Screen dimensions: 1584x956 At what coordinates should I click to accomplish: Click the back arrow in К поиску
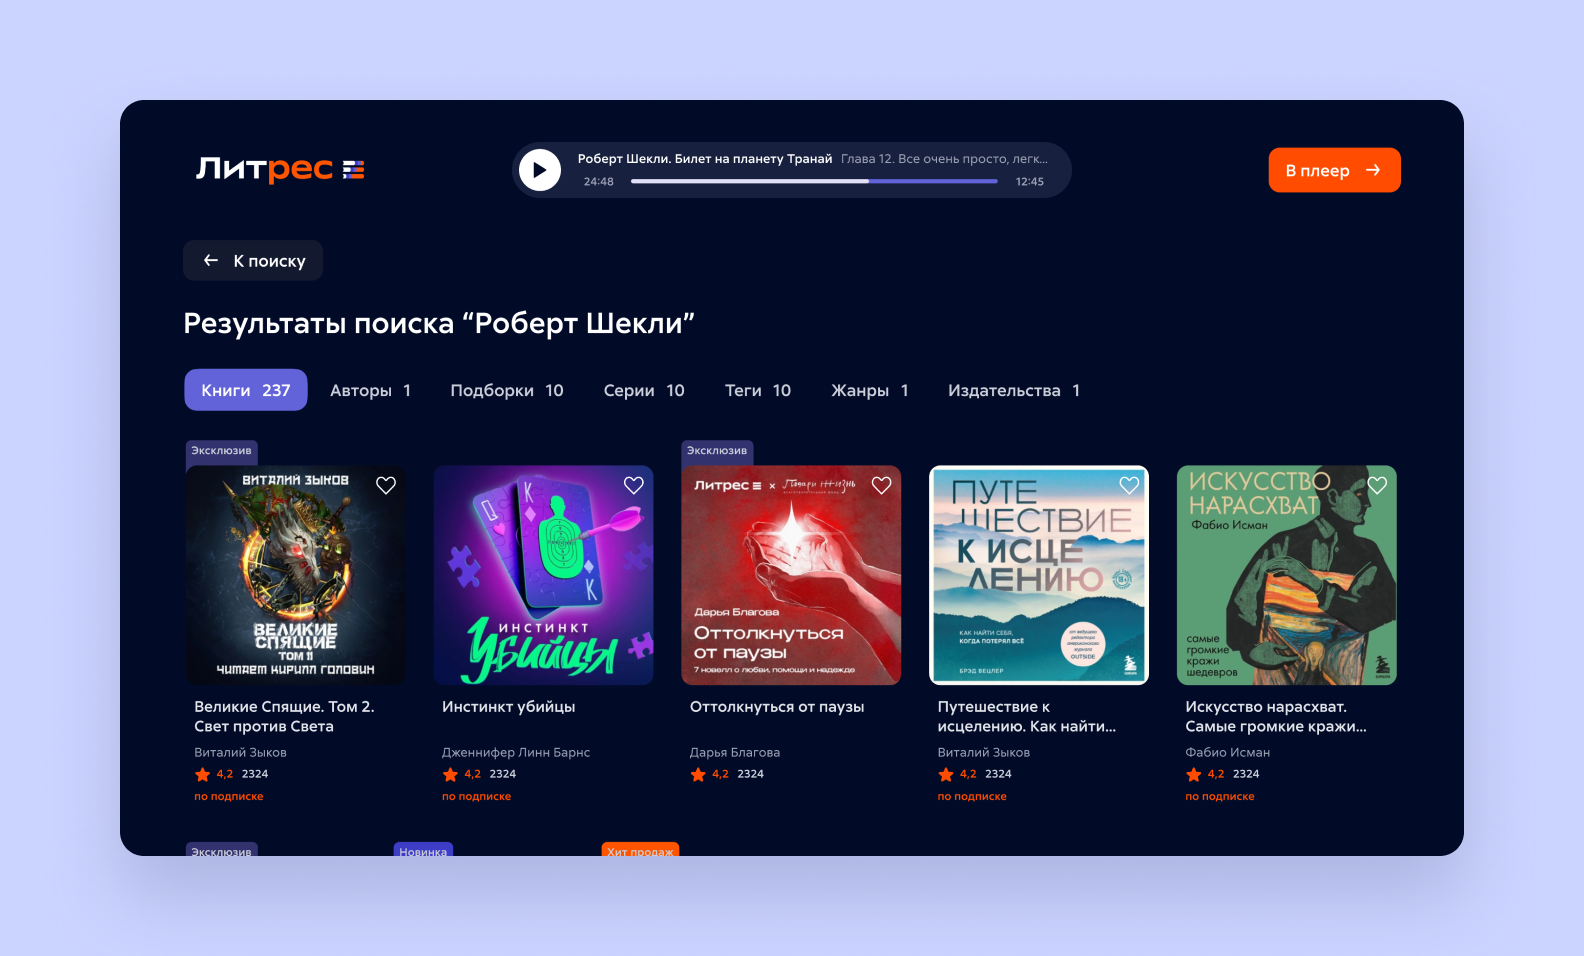211,260
